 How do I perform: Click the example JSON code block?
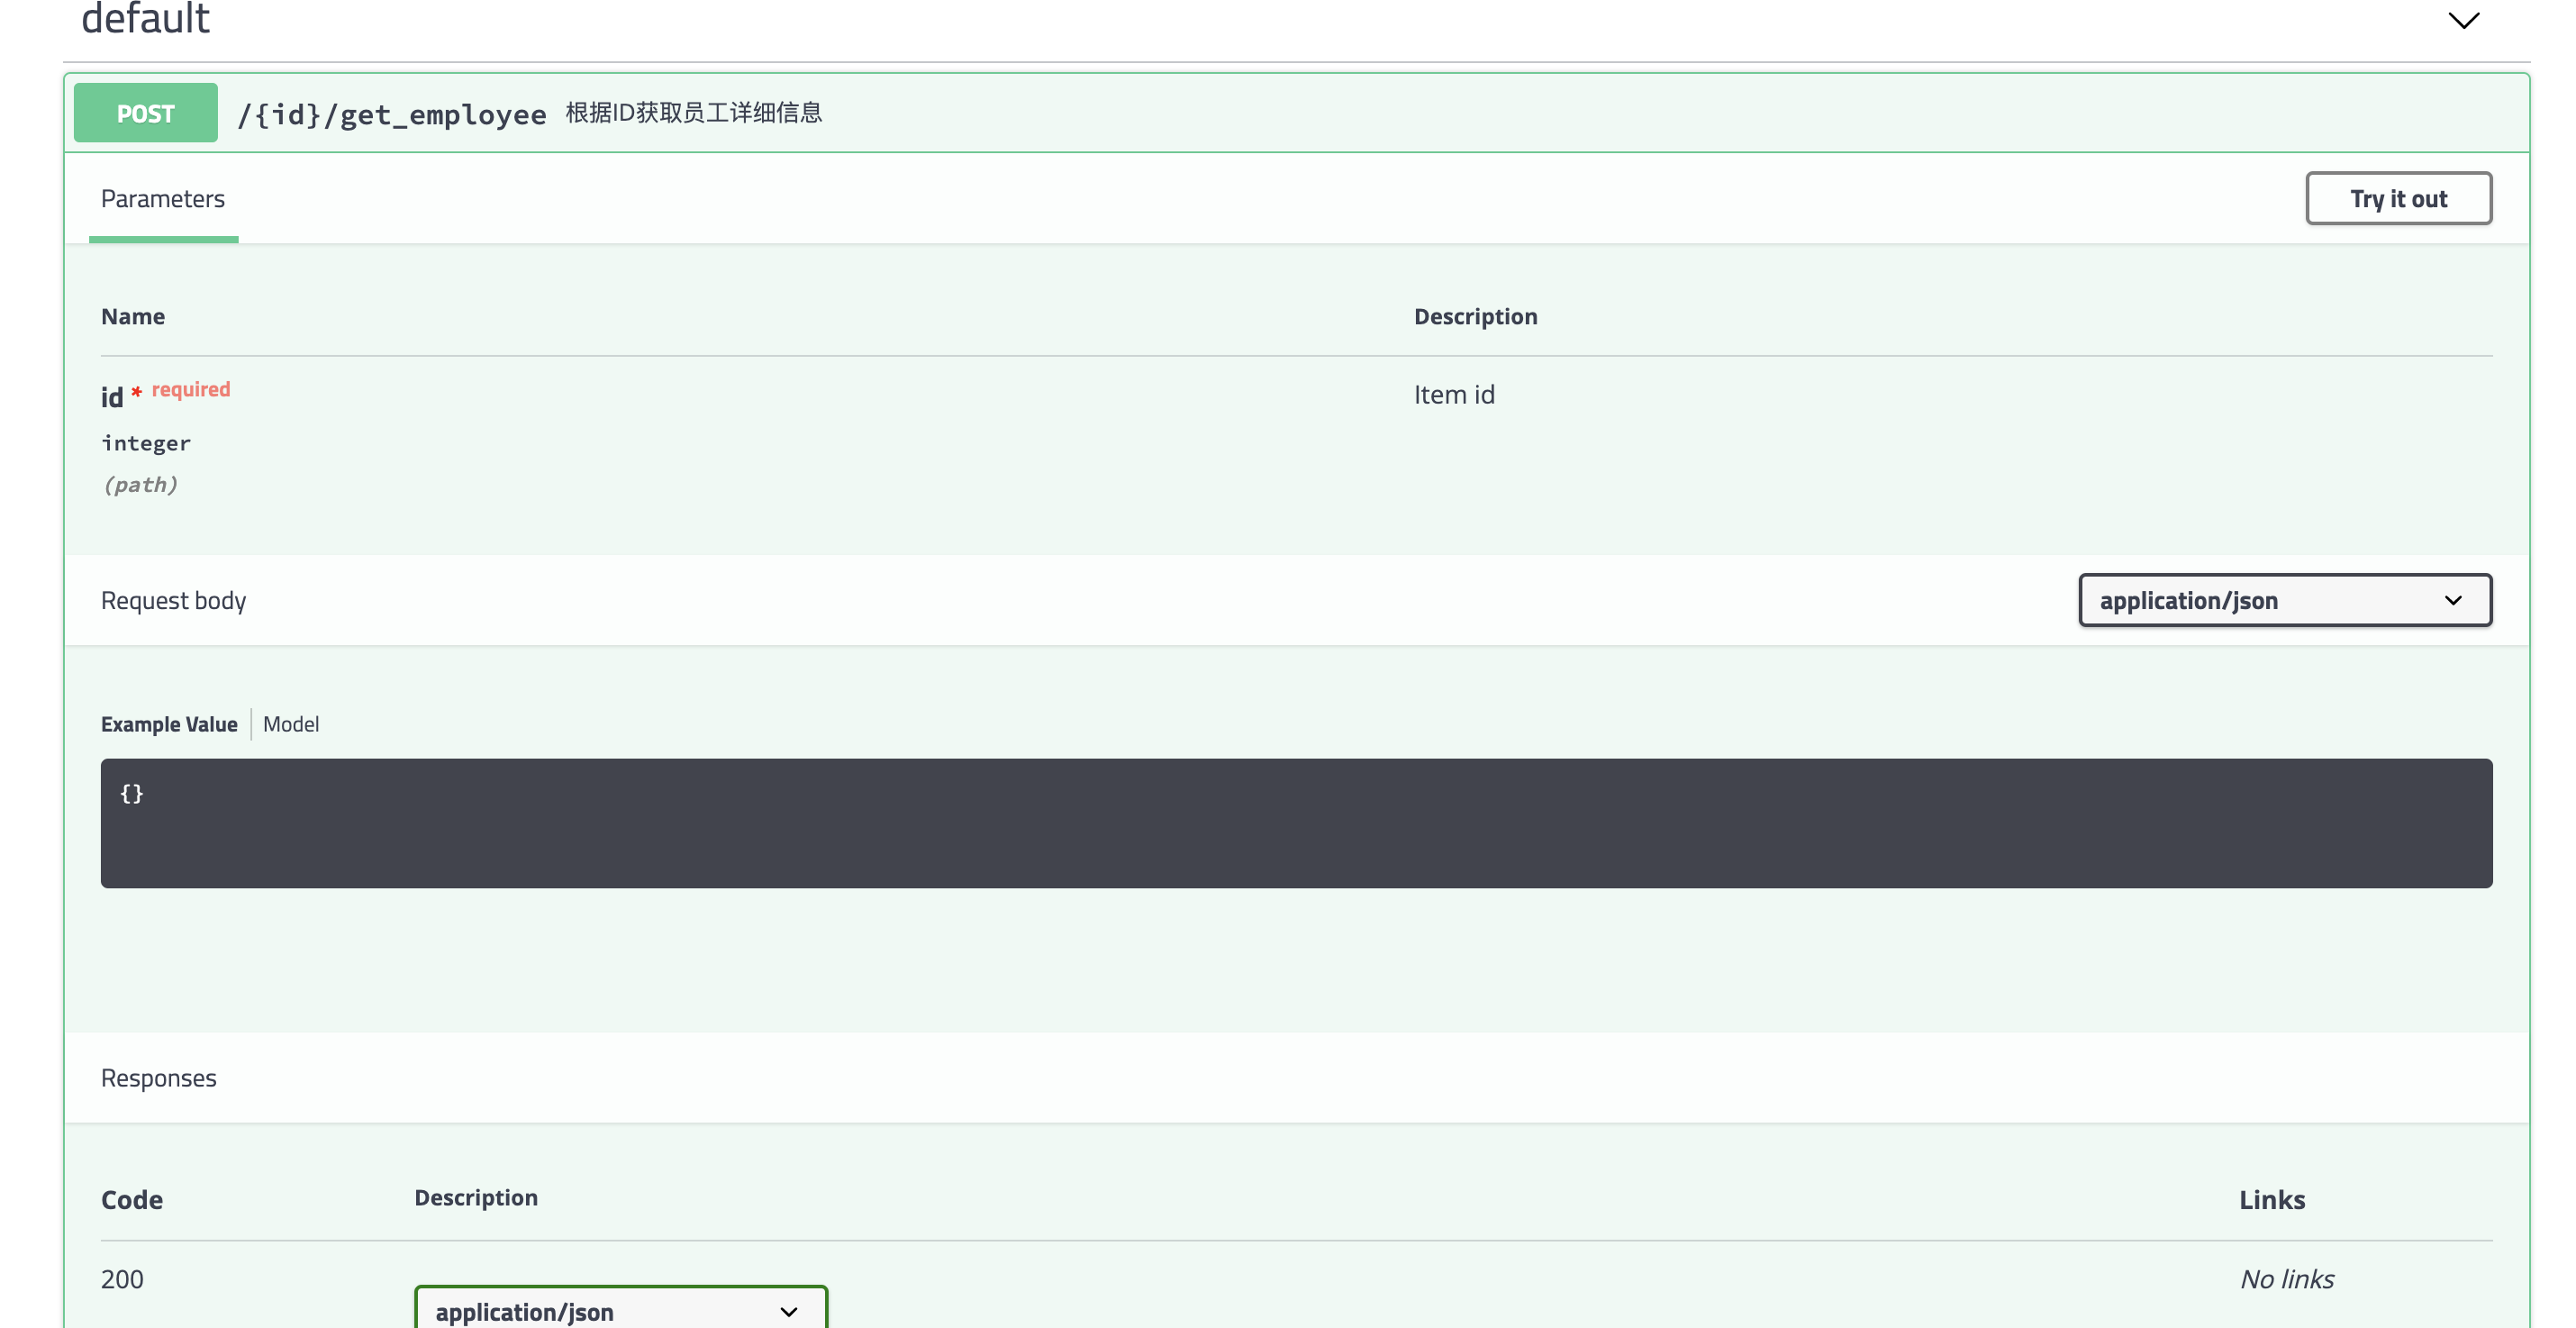click(1296, 822)
